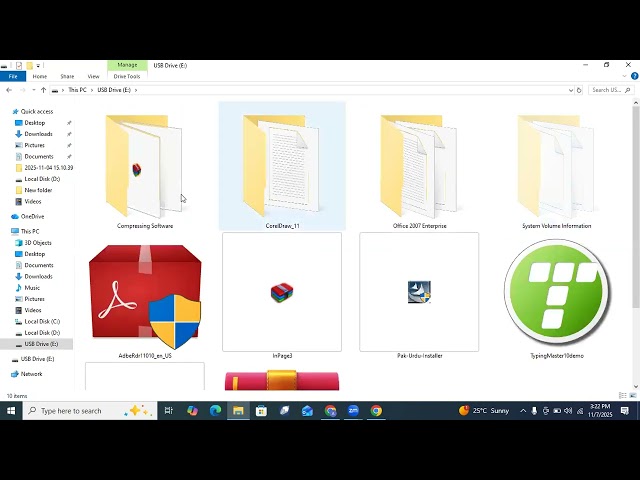Click the This PC breadcrumb
The height and width of the screenshot is (480, 640).
click(x=77, y=90)
